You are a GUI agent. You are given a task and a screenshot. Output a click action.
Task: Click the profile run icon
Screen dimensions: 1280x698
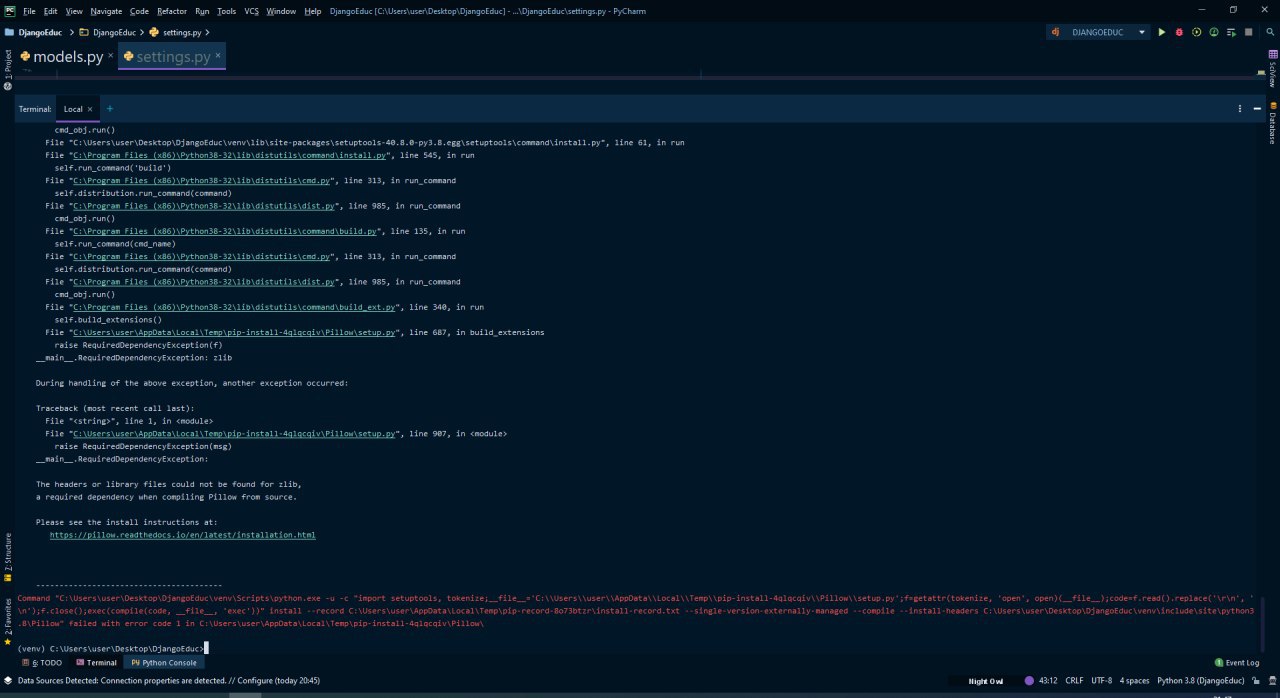click(x=1214, y=32)
